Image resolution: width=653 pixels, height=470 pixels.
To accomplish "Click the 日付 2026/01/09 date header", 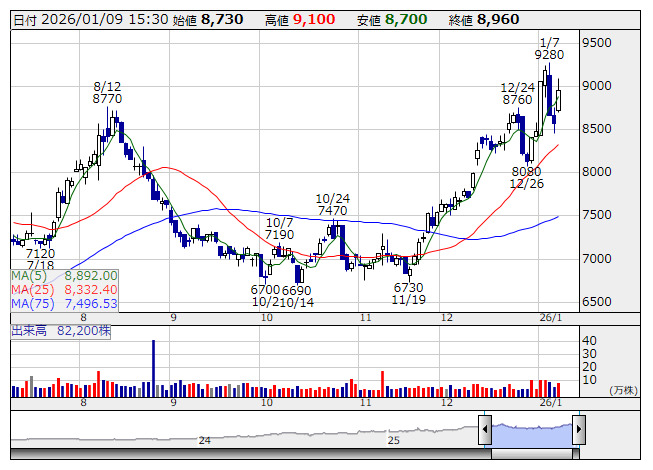I will click(x=89, y=19).
